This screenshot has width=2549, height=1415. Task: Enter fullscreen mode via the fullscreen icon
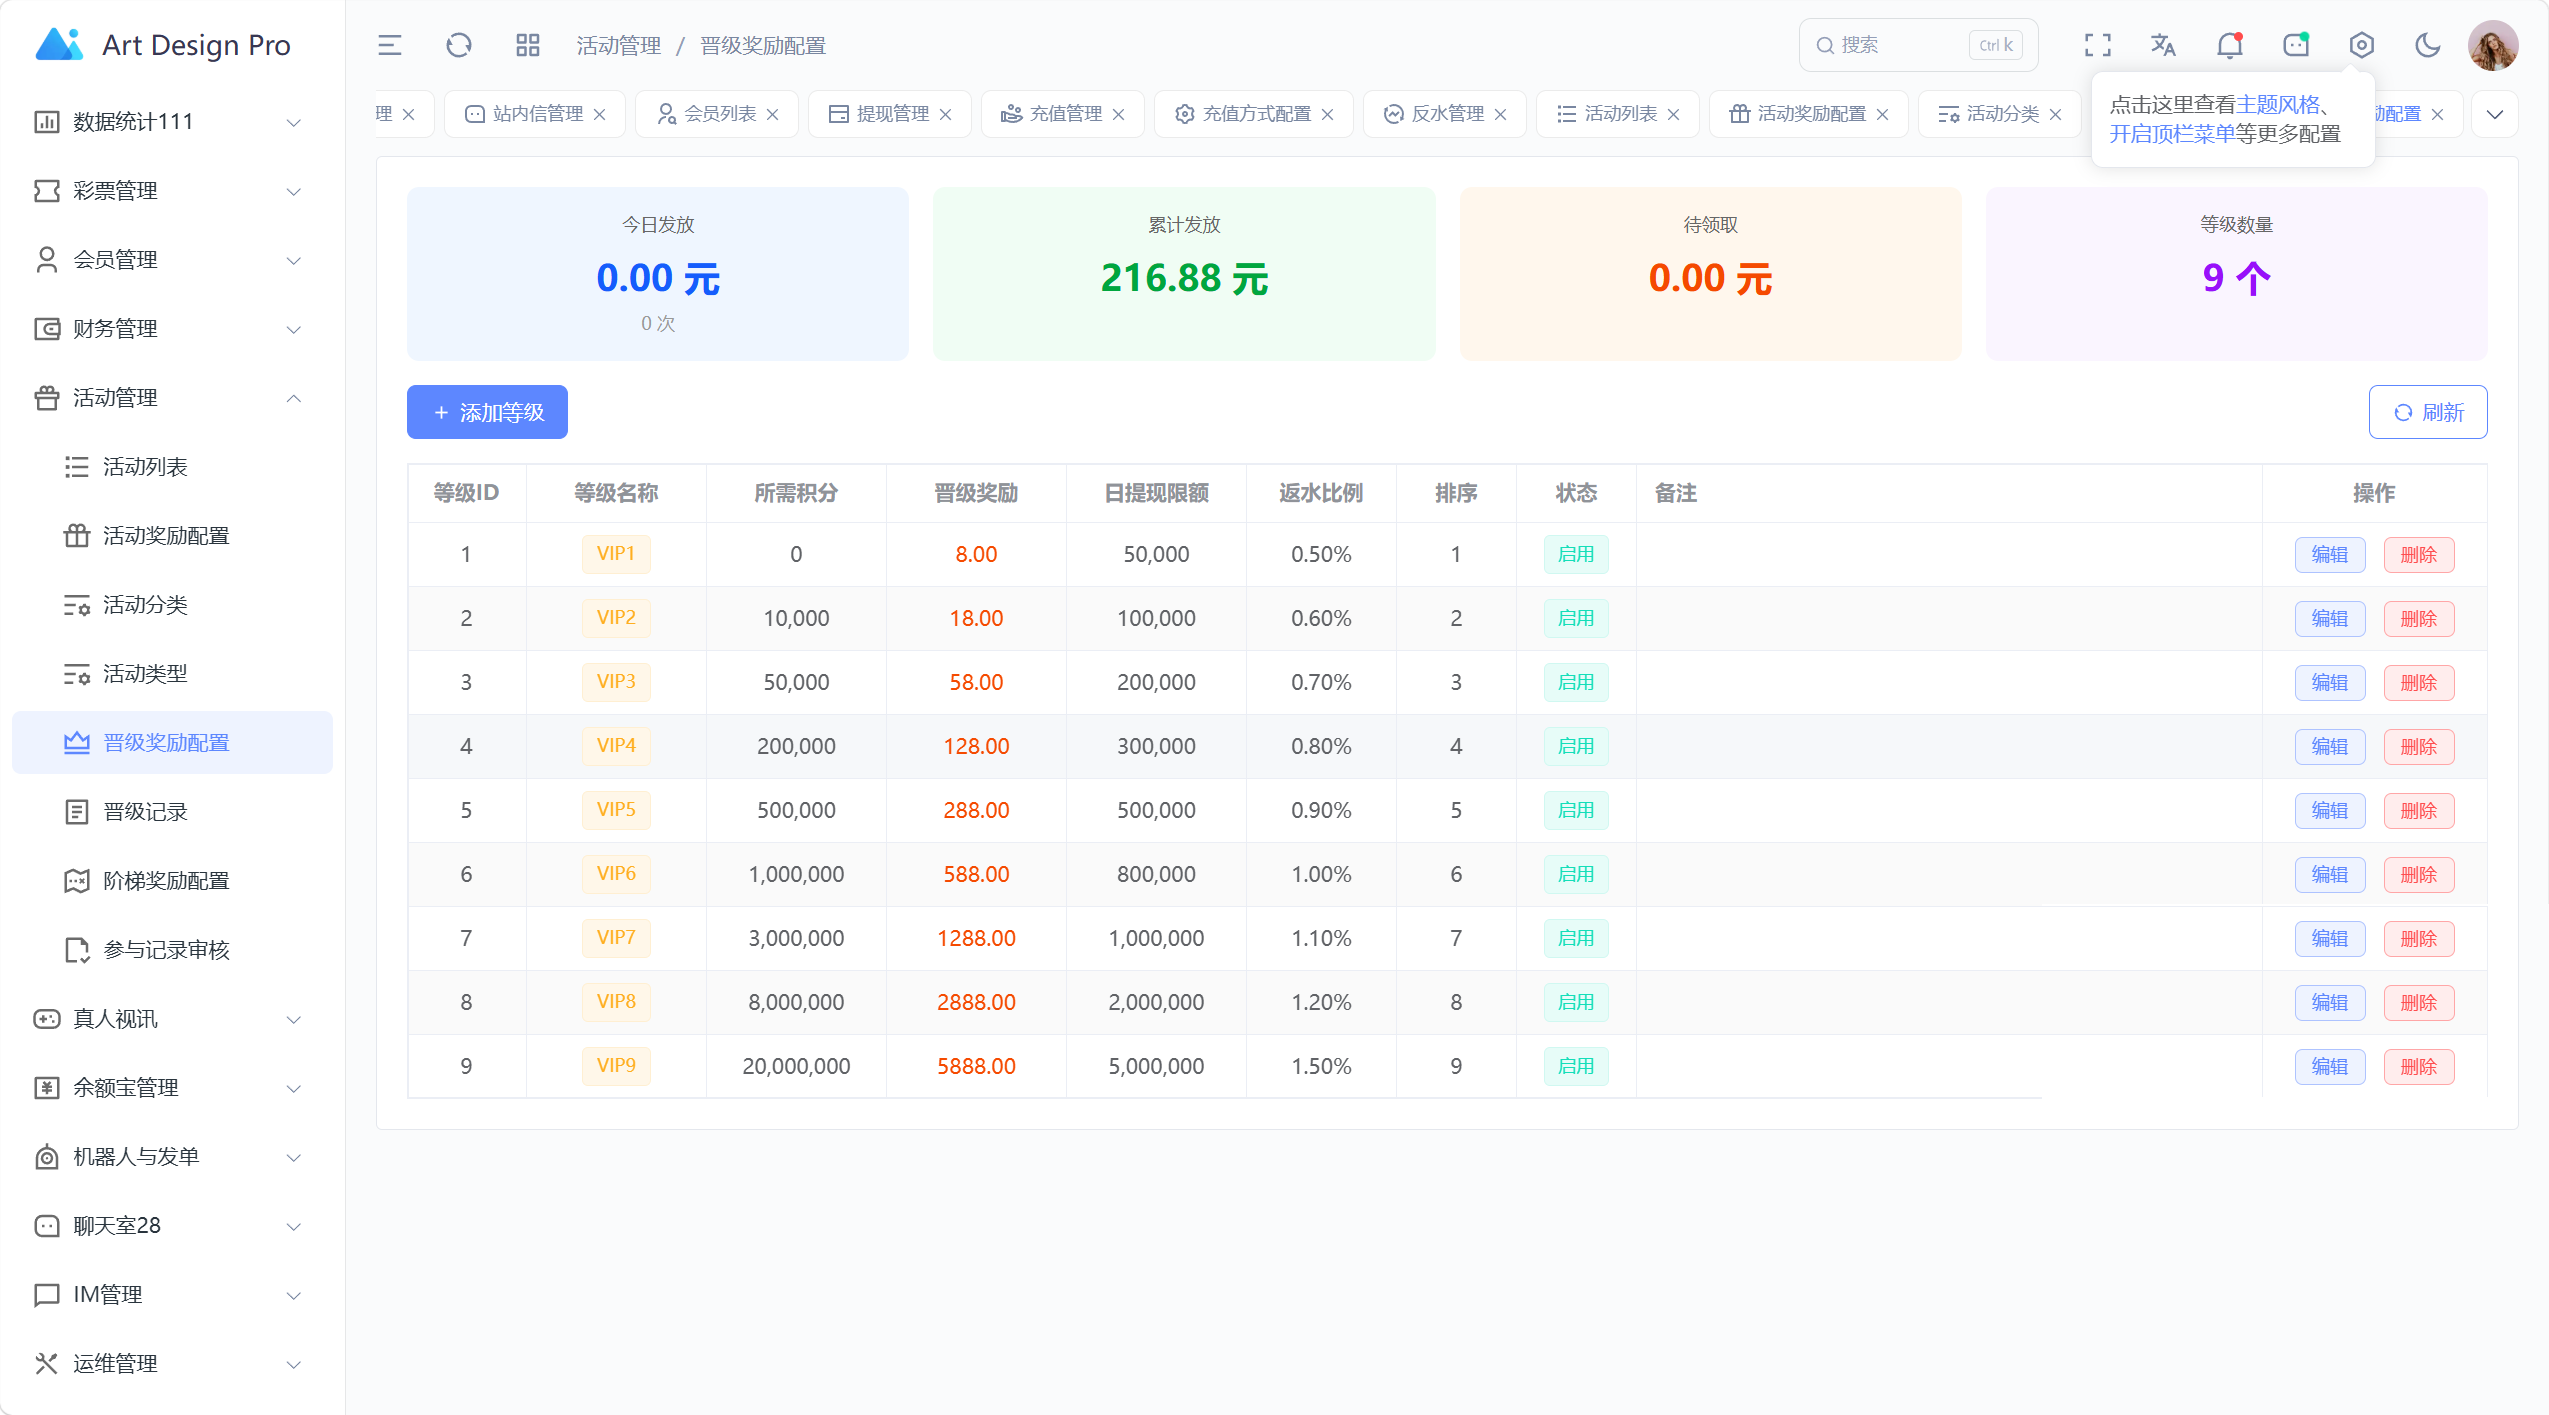pyautogui.click(x=2097, y=45)
